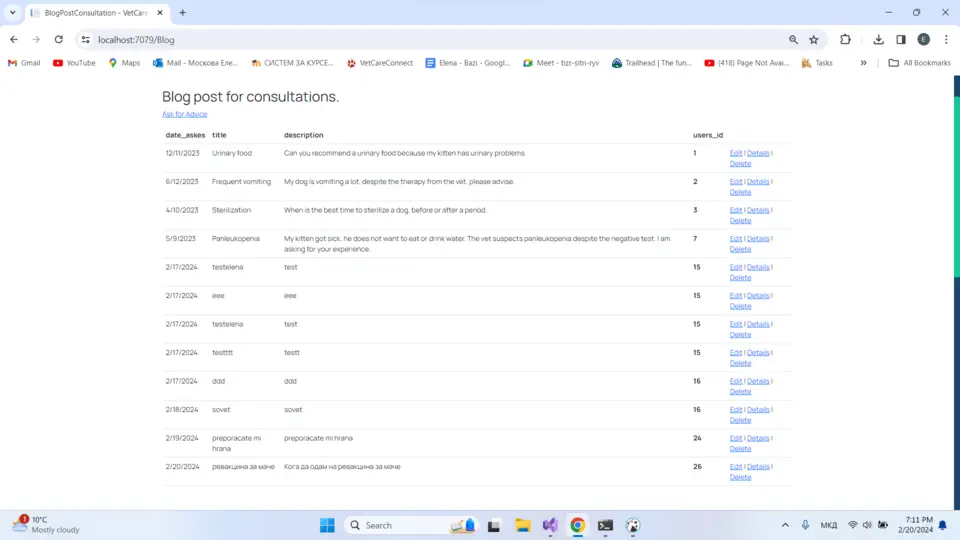This screenshot has width=960, height=540.
Task: Open the VetCareConnect bookmark
Action: click(379, 63)
